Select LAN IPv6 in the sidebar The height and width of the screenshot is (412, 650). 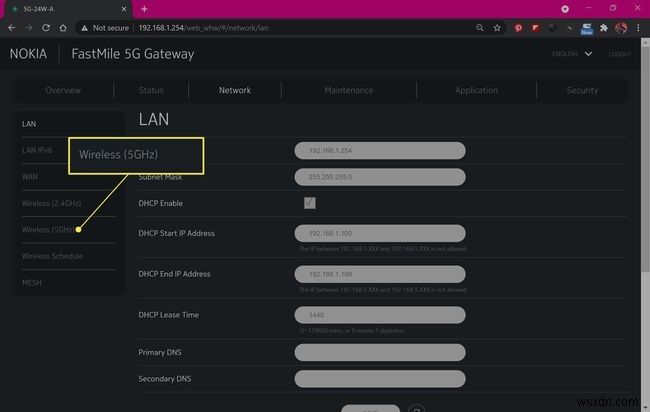click(x=37, y=150)
